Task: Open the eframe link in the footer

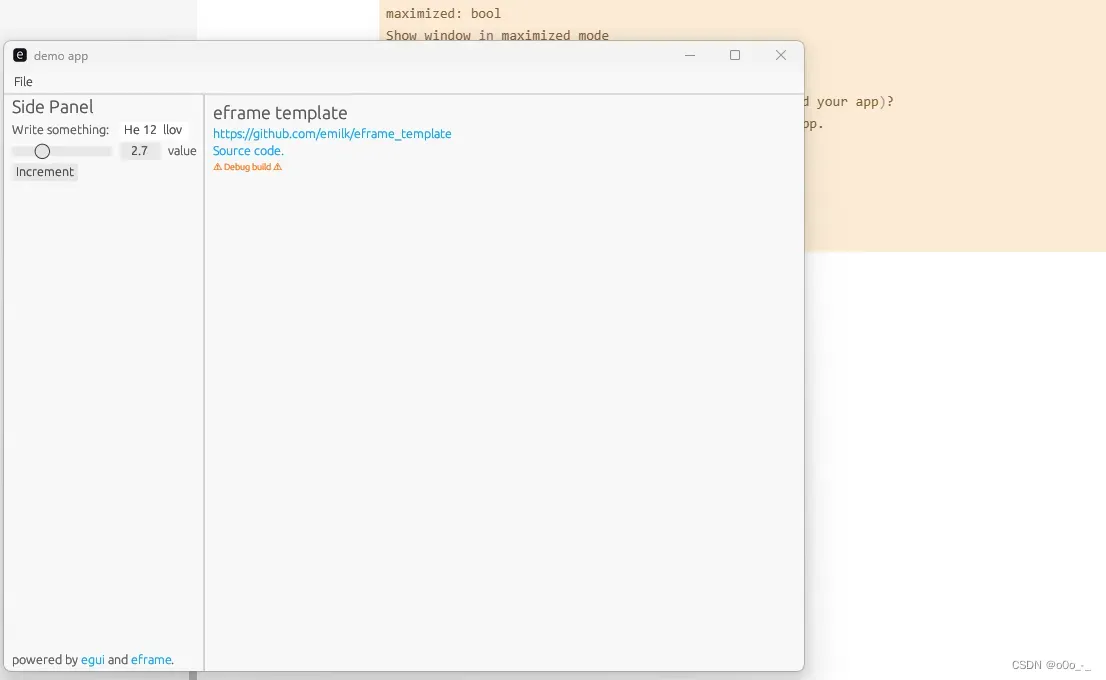Action: [151, 660]
